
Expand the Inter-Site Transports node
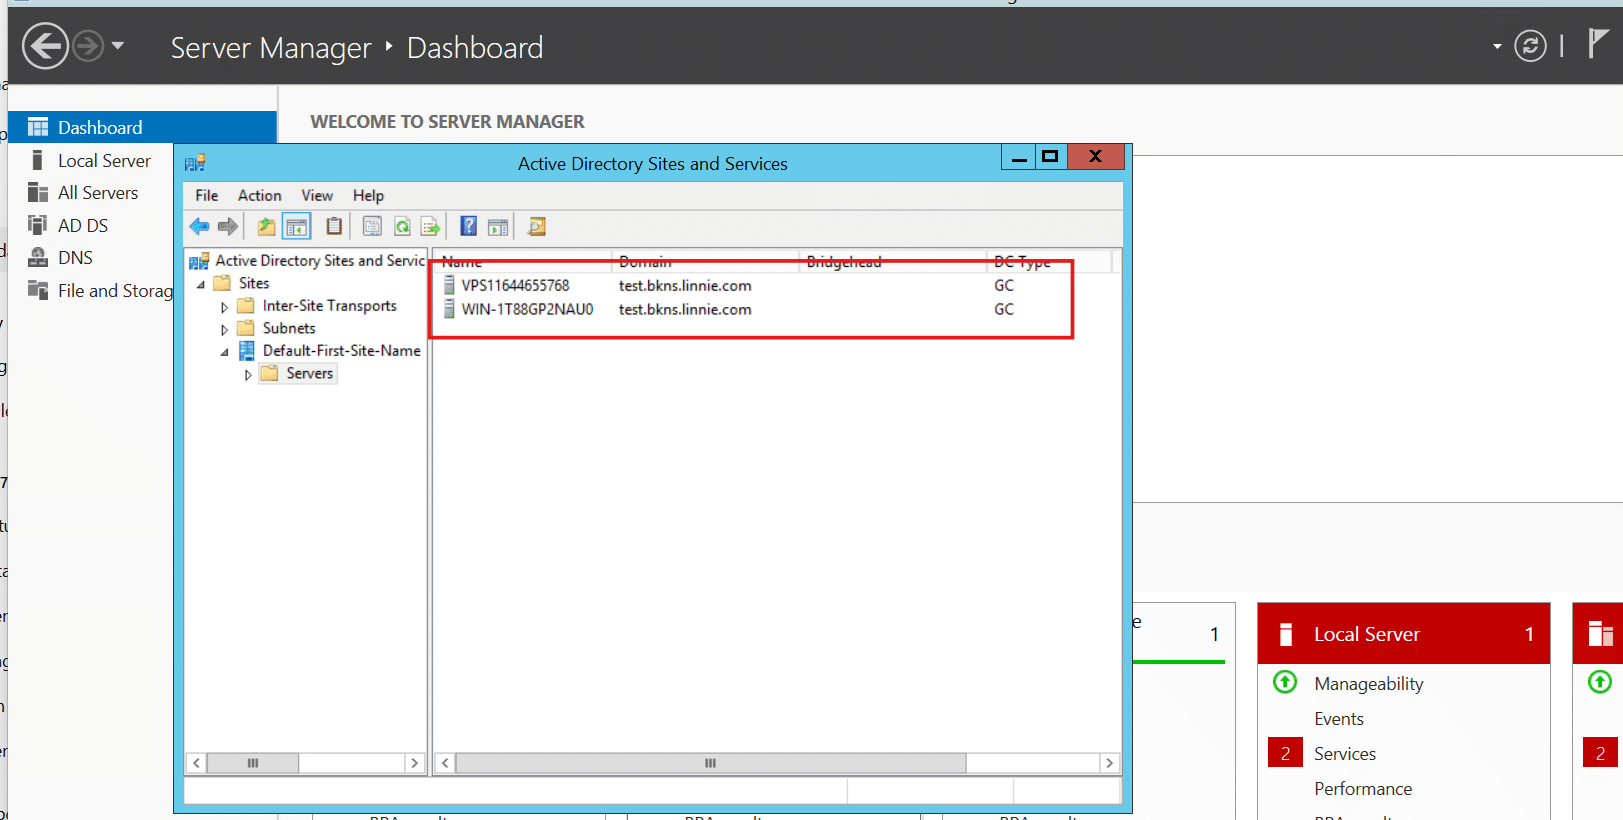point(225,307)
